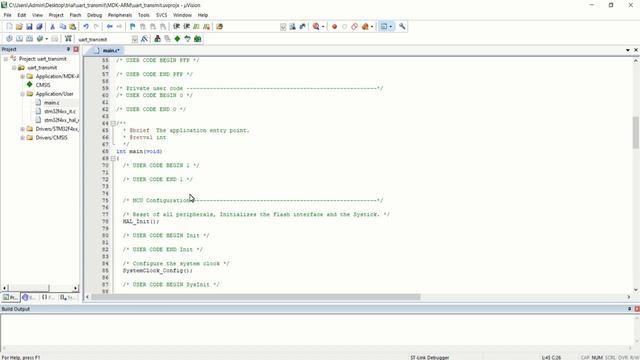Close the Build Output panel

coord(637,309)
